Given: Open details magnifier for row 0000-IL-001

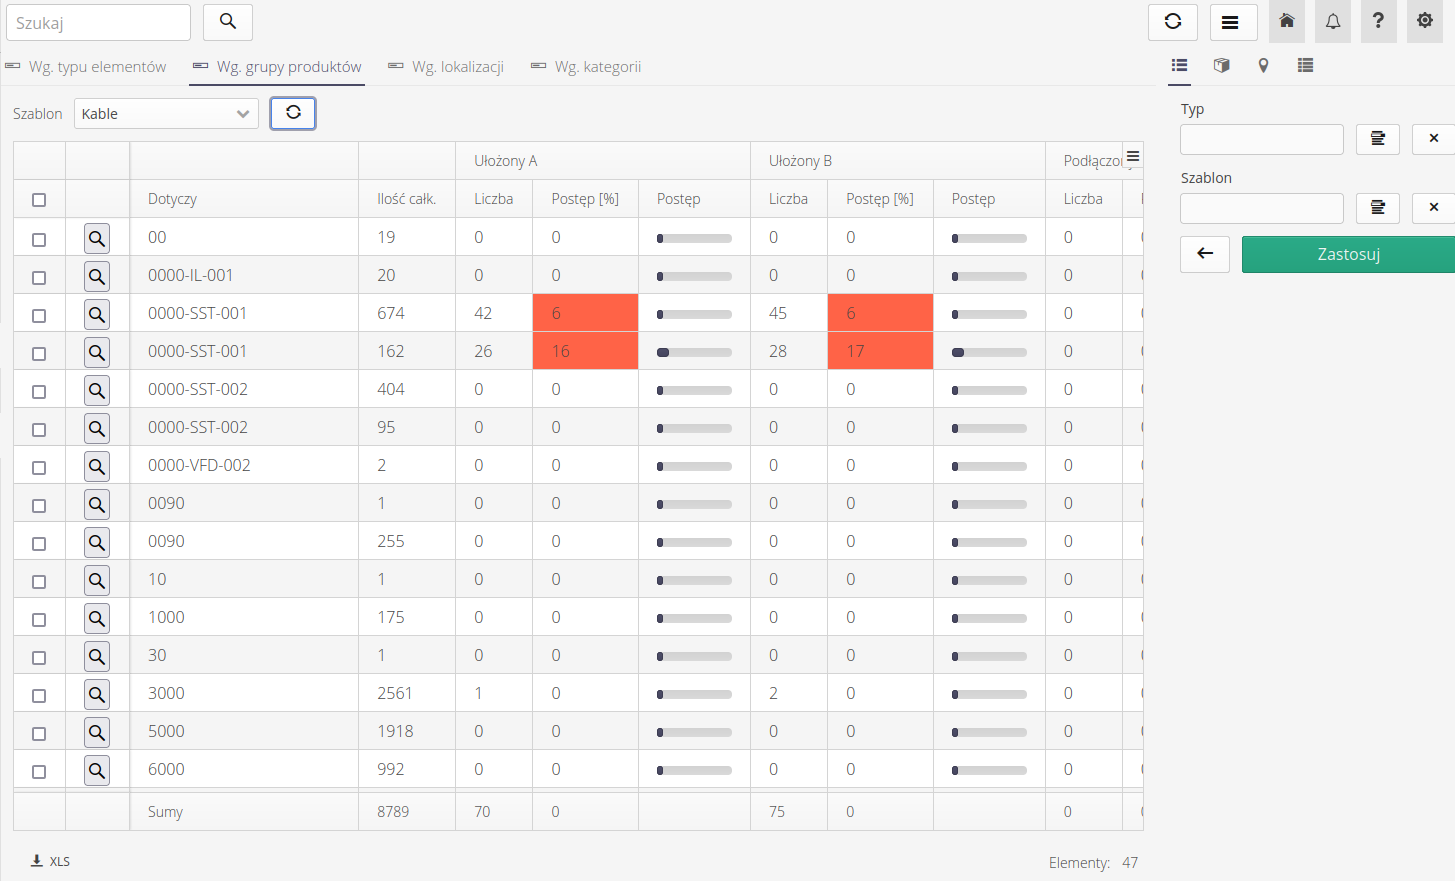Looking at the screenshot, I should pyautogui.click(x=97, y=276).
